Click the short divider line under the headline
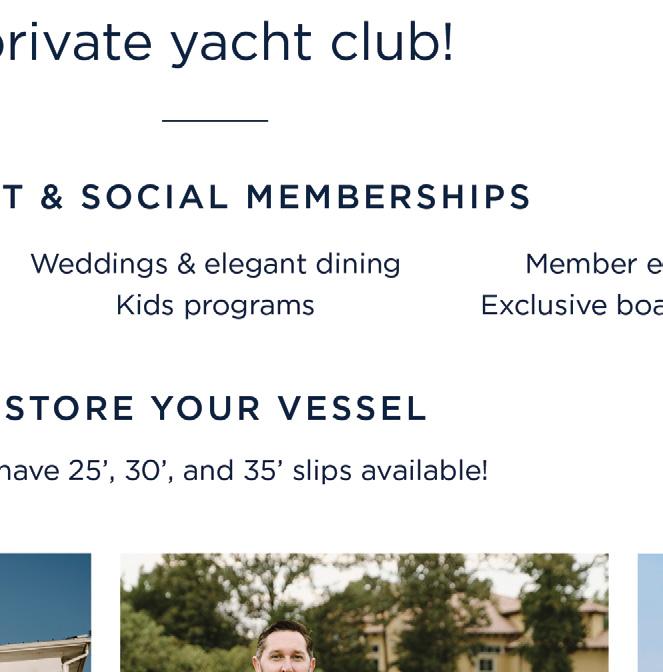This screenshot has width=663, height=672. pyautogui.click(x=215, y=121)
